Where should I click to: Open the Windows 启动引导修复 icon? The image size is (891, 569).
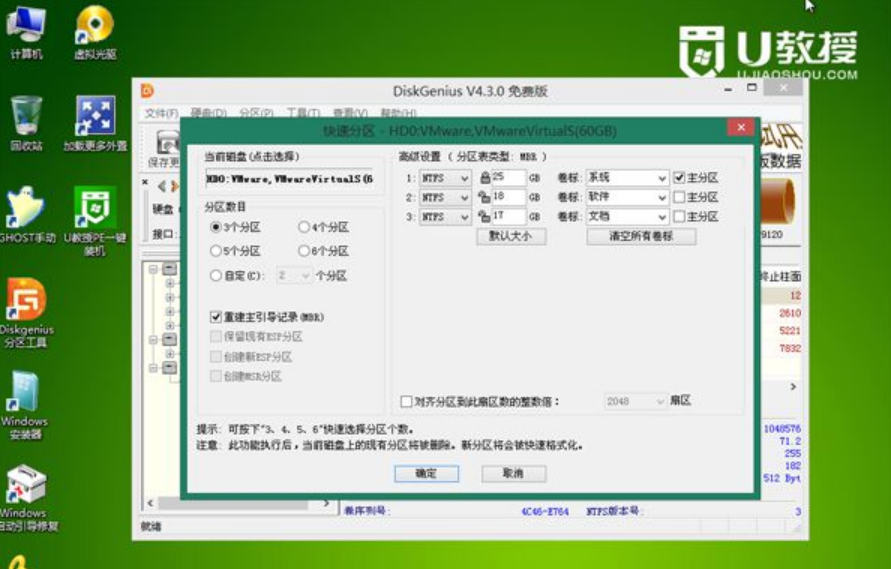[x=26, y=498]
